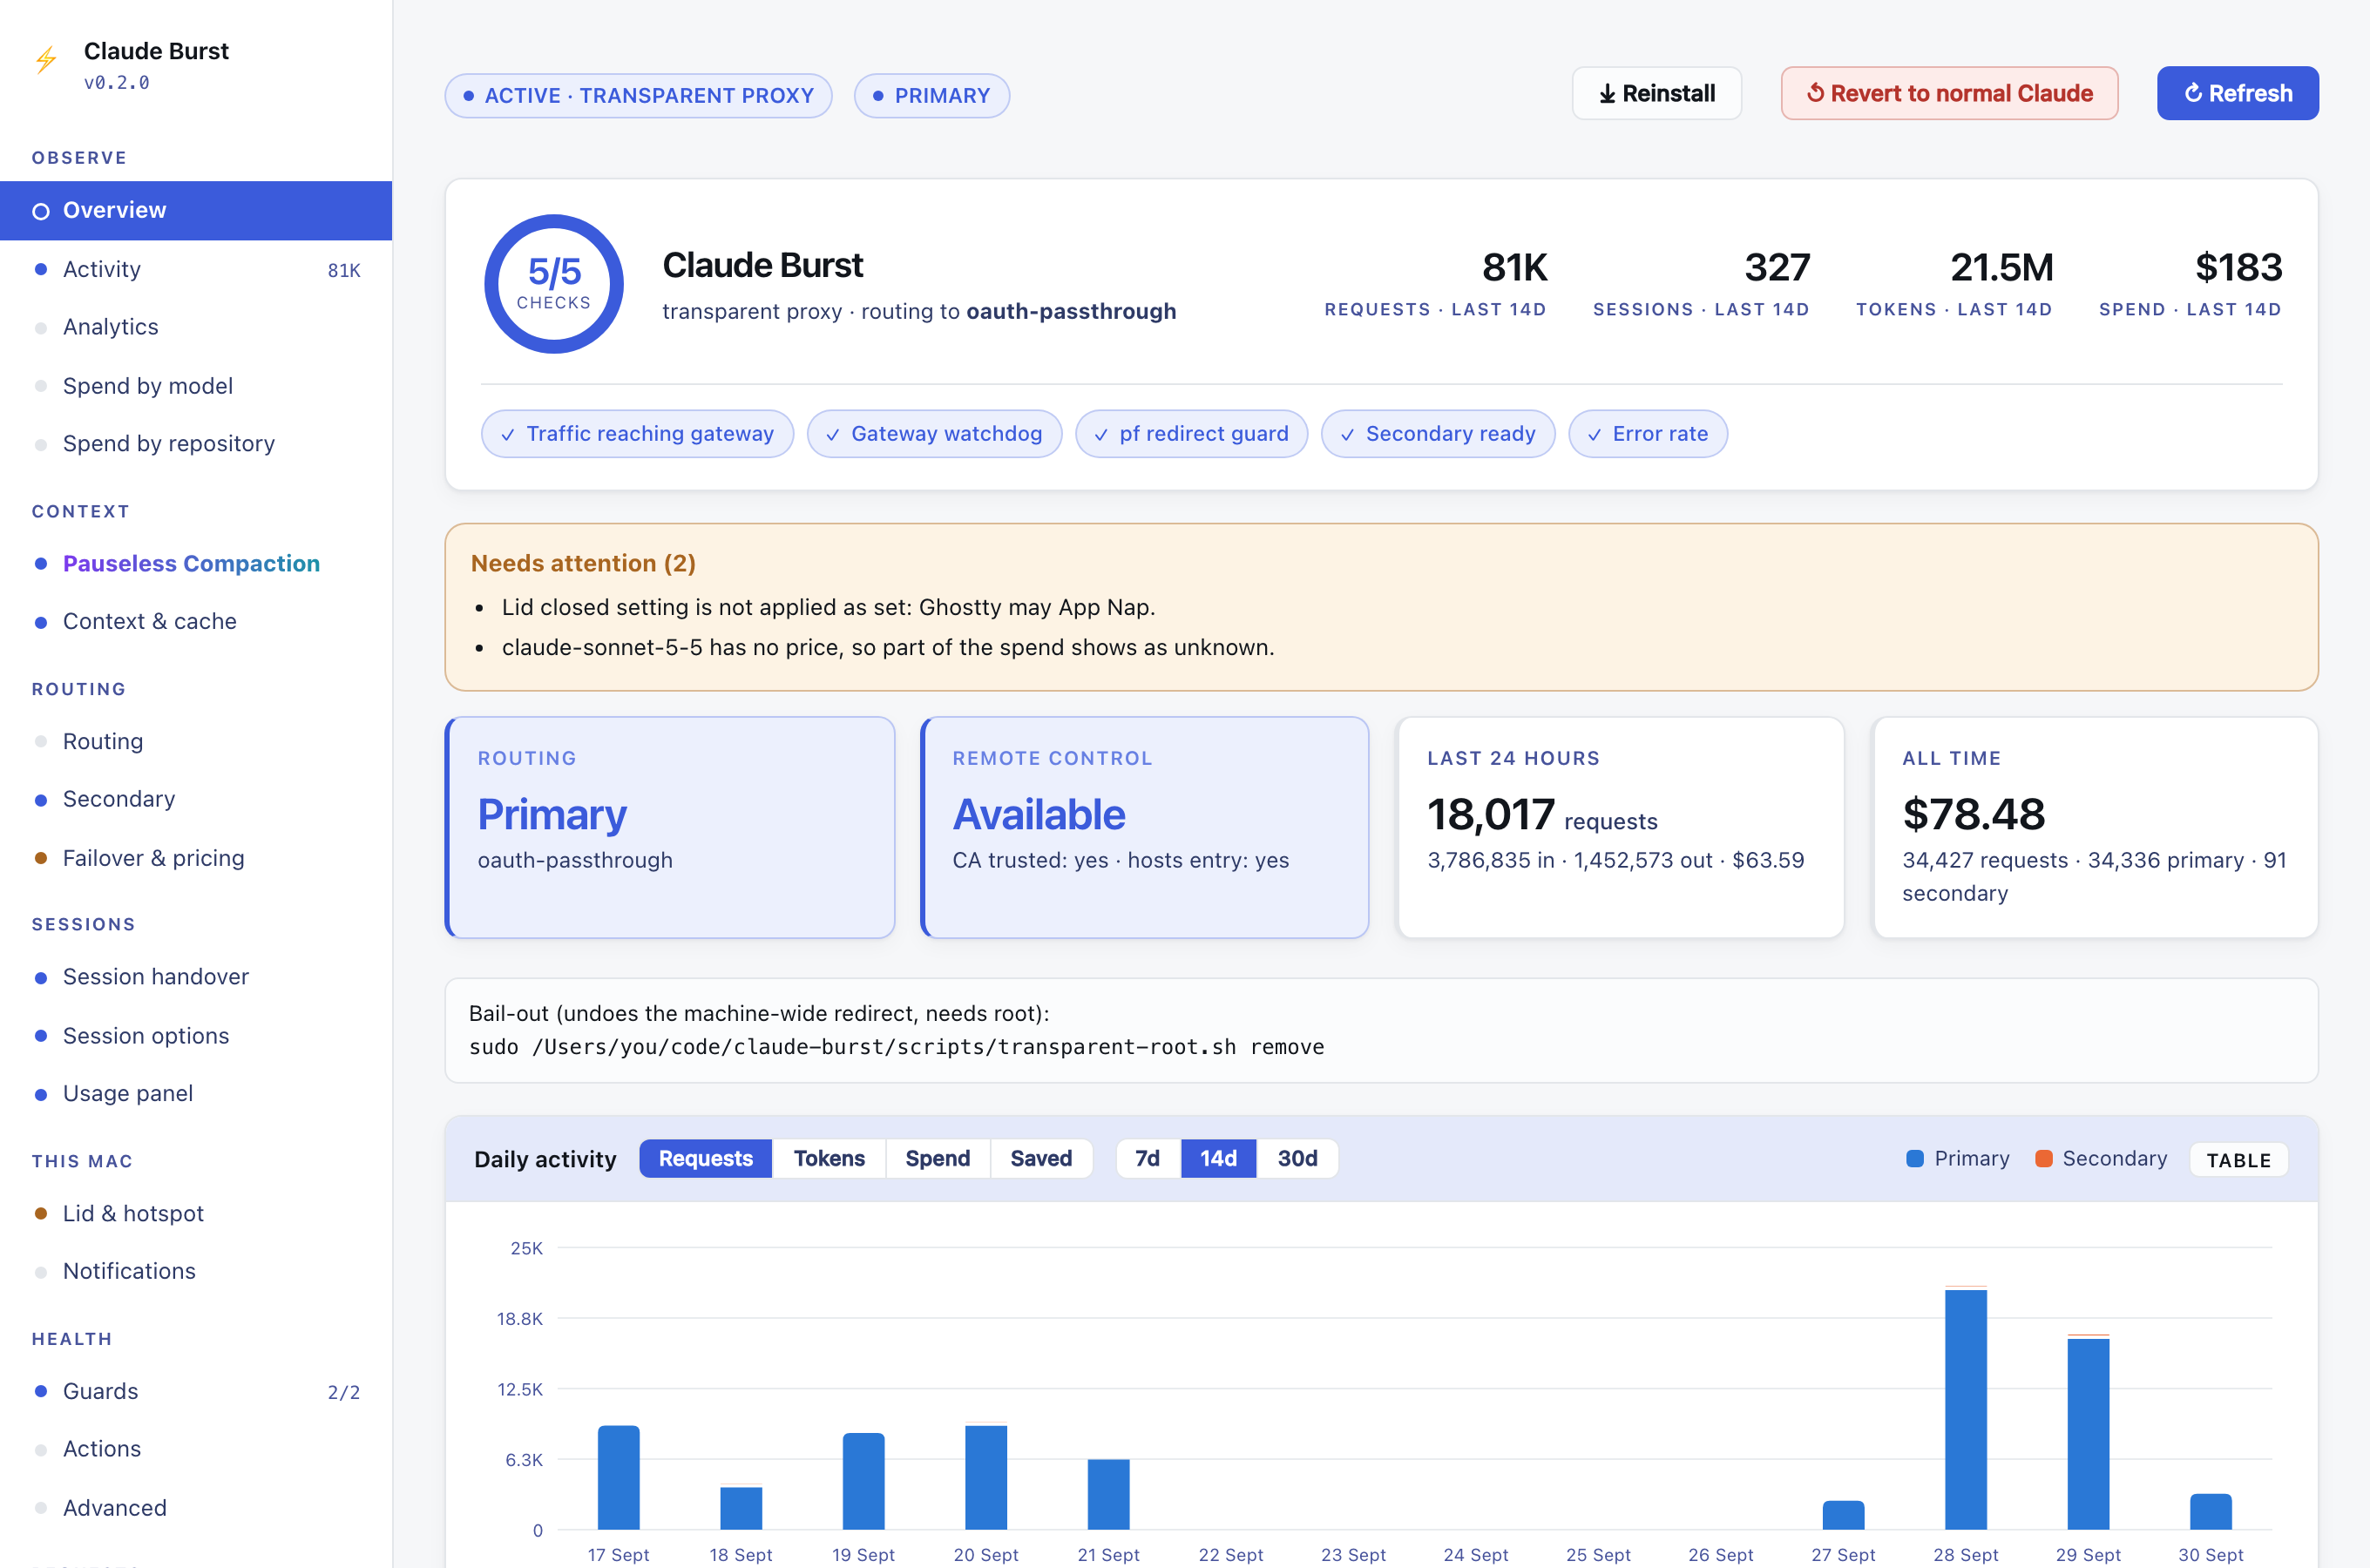
Task: Select the 14d time range
Action: point(1218,1158)
